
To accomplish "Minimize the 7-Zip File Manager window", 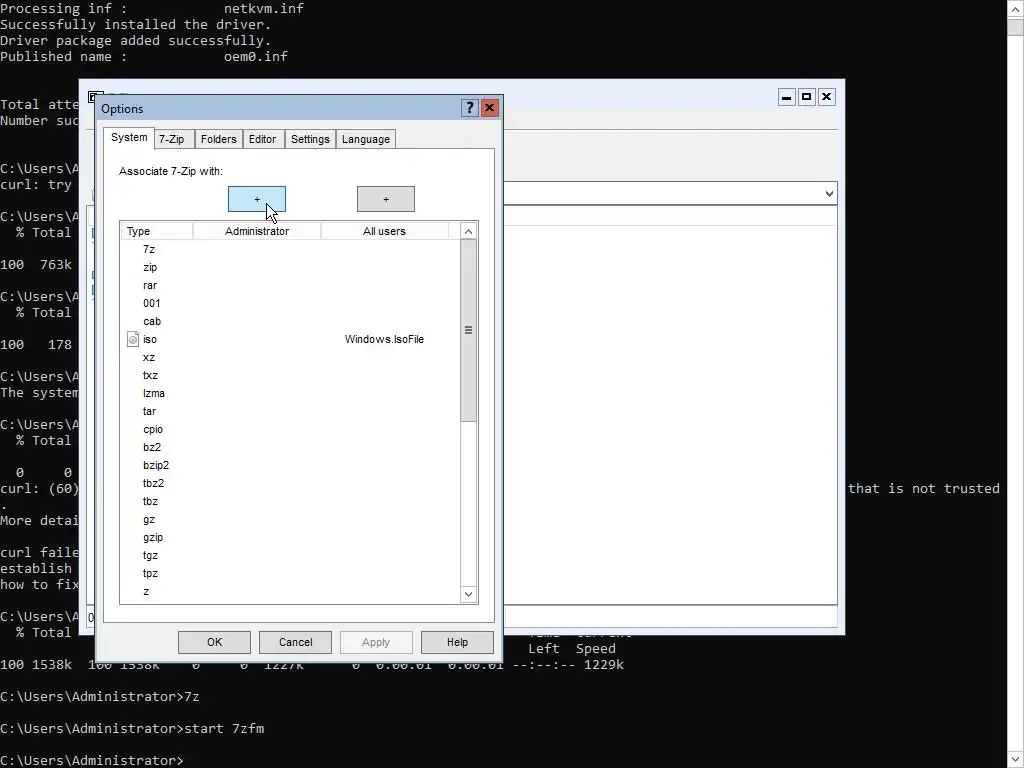I will (x=787, y=97).
